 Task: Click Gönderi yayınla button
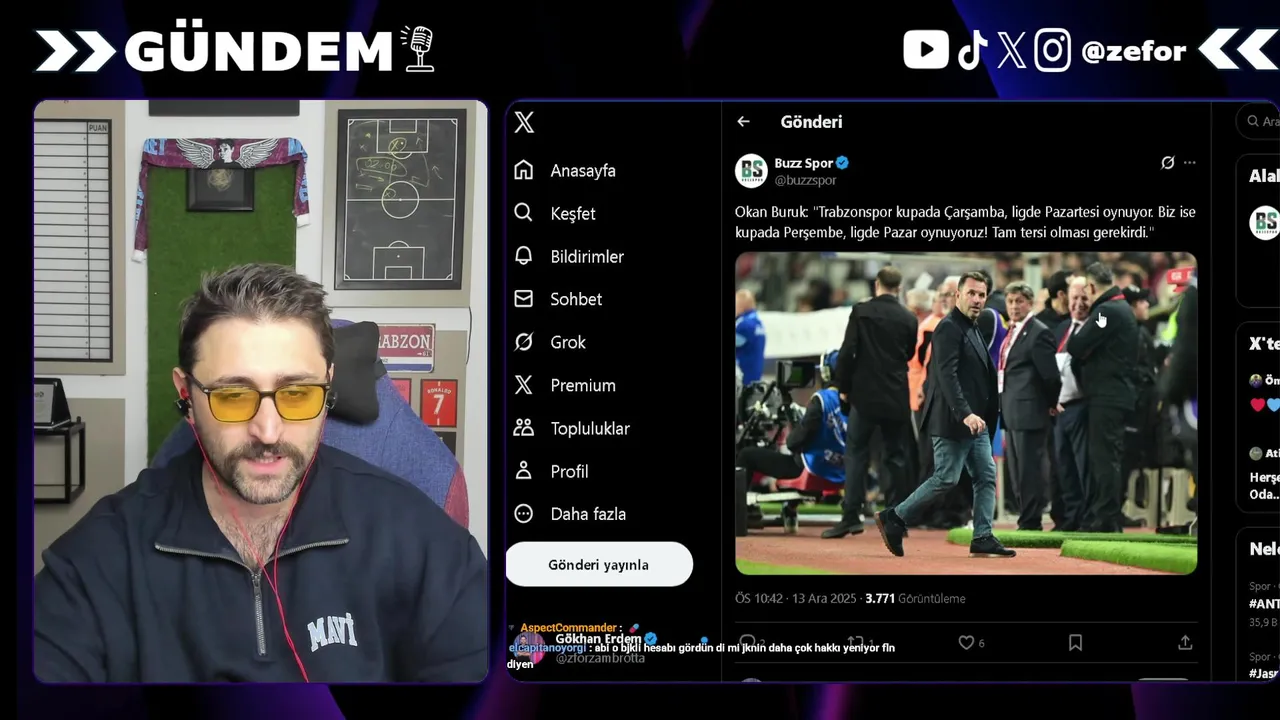(599, 565)
